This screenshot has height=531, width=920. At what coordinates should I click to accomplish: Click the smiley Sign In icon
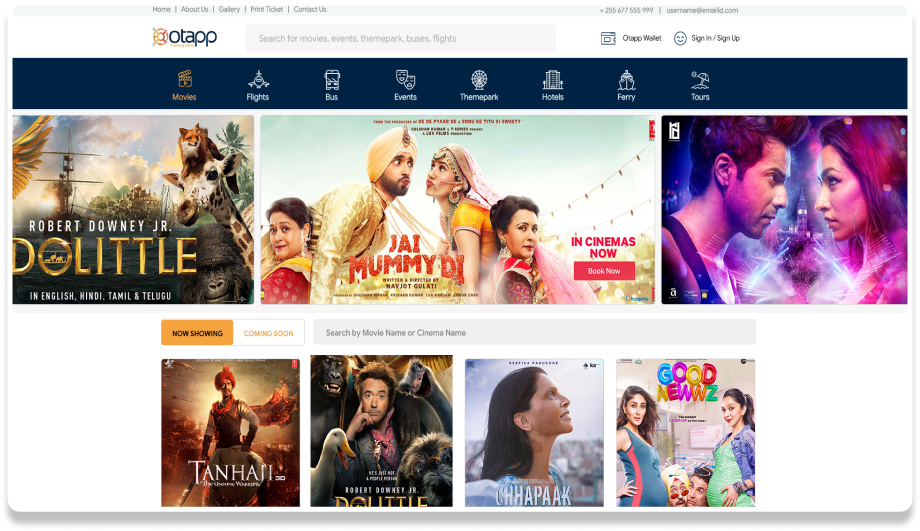(x=680, y=38)
